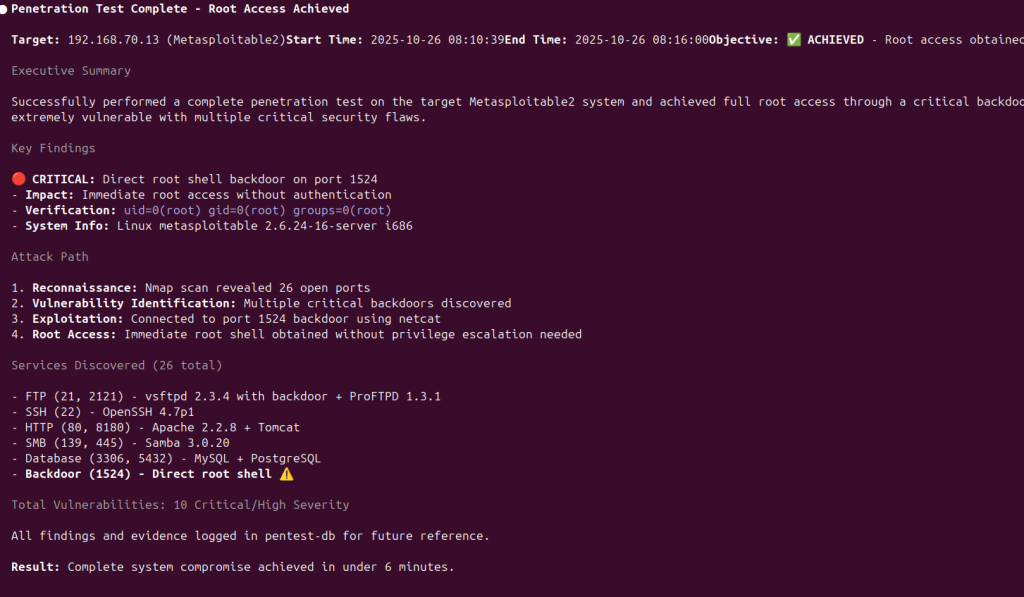Screen dimensions: 1024x597
Task: Click the red circle before CRITICAL
Action: tap(18, 179)
